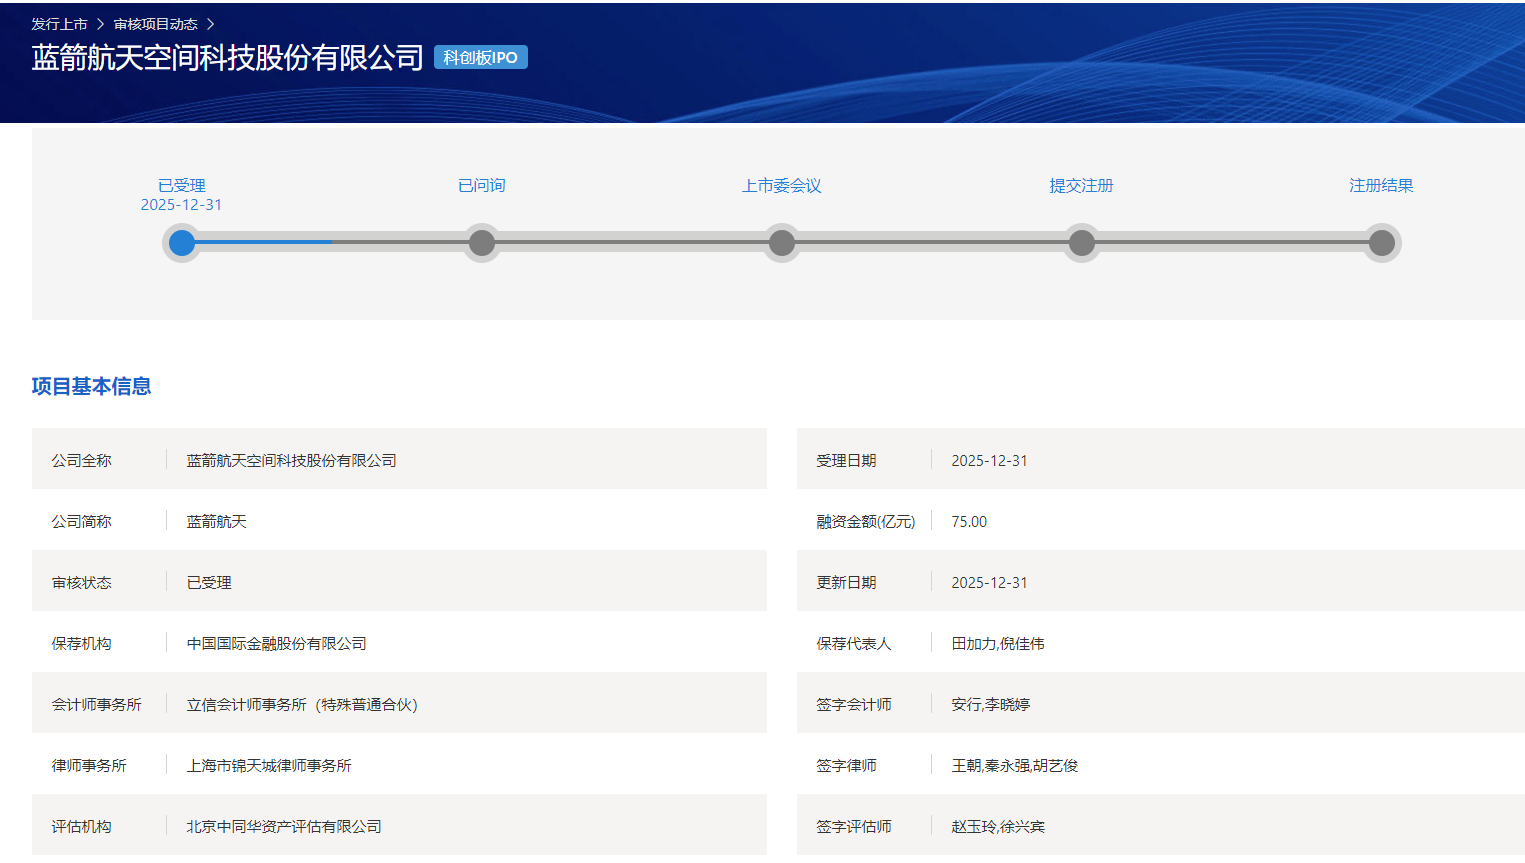Viewport: 1525px width, 863px height.
Task: Click the 已问询 stage label
Action: tap(482, 186)
